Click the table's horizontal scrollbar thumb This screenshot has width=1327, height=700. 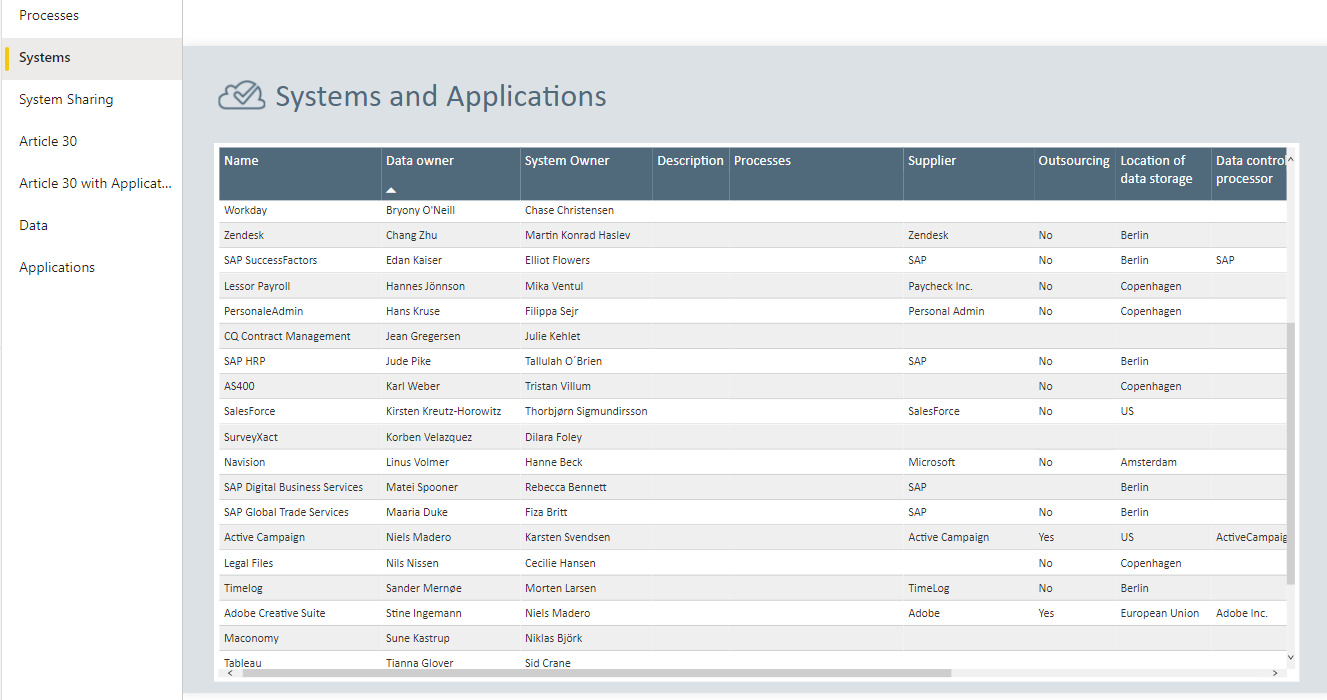click(x=596, y=673)
